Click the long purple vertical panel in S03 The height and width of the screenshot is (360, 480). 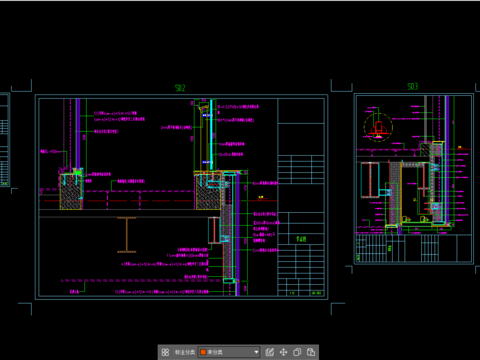pos(447,160)
